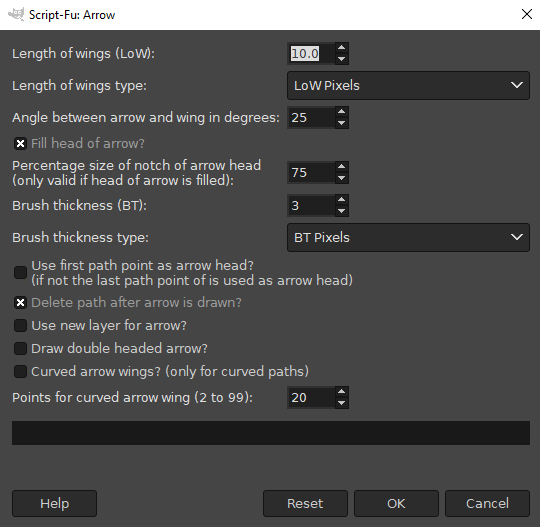Click the Reset button
Screen dimensions: 540x527
[305, 504]
